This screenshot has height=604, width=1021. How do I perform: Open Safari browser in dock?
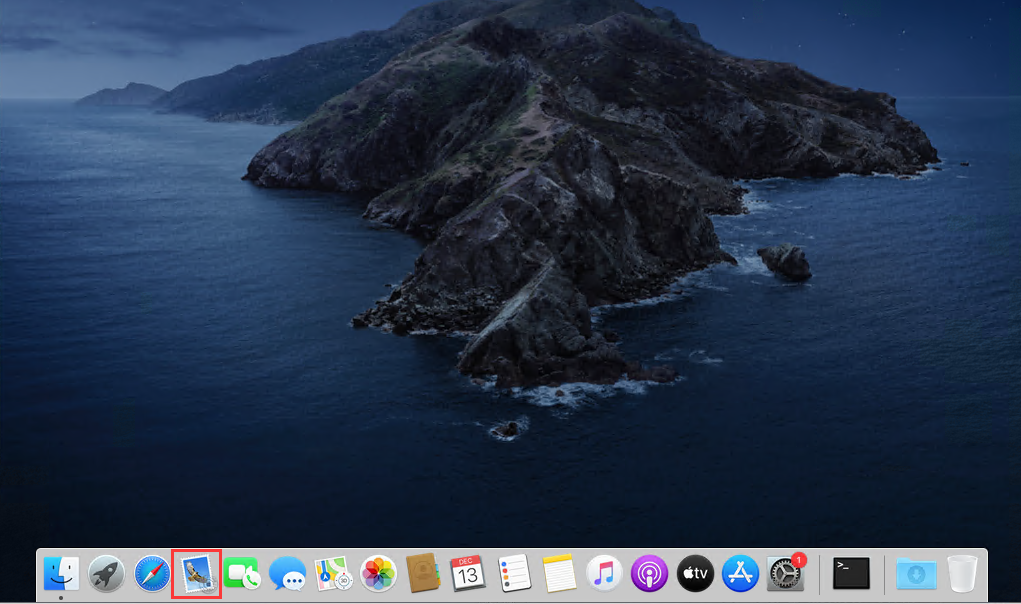point(152,573)
